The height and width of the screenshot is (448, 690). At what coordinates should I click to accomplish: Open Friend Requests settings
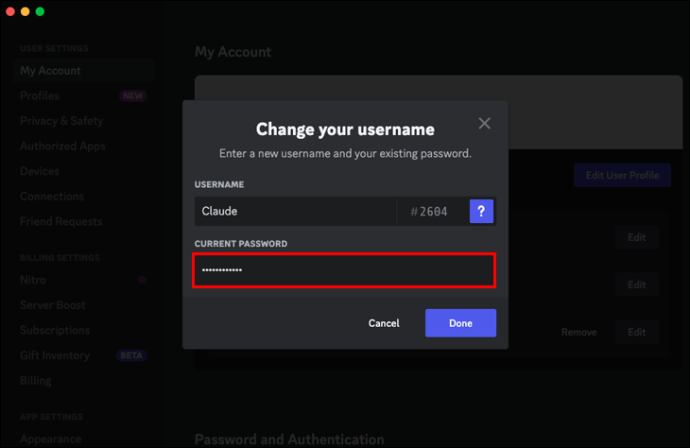61,221
